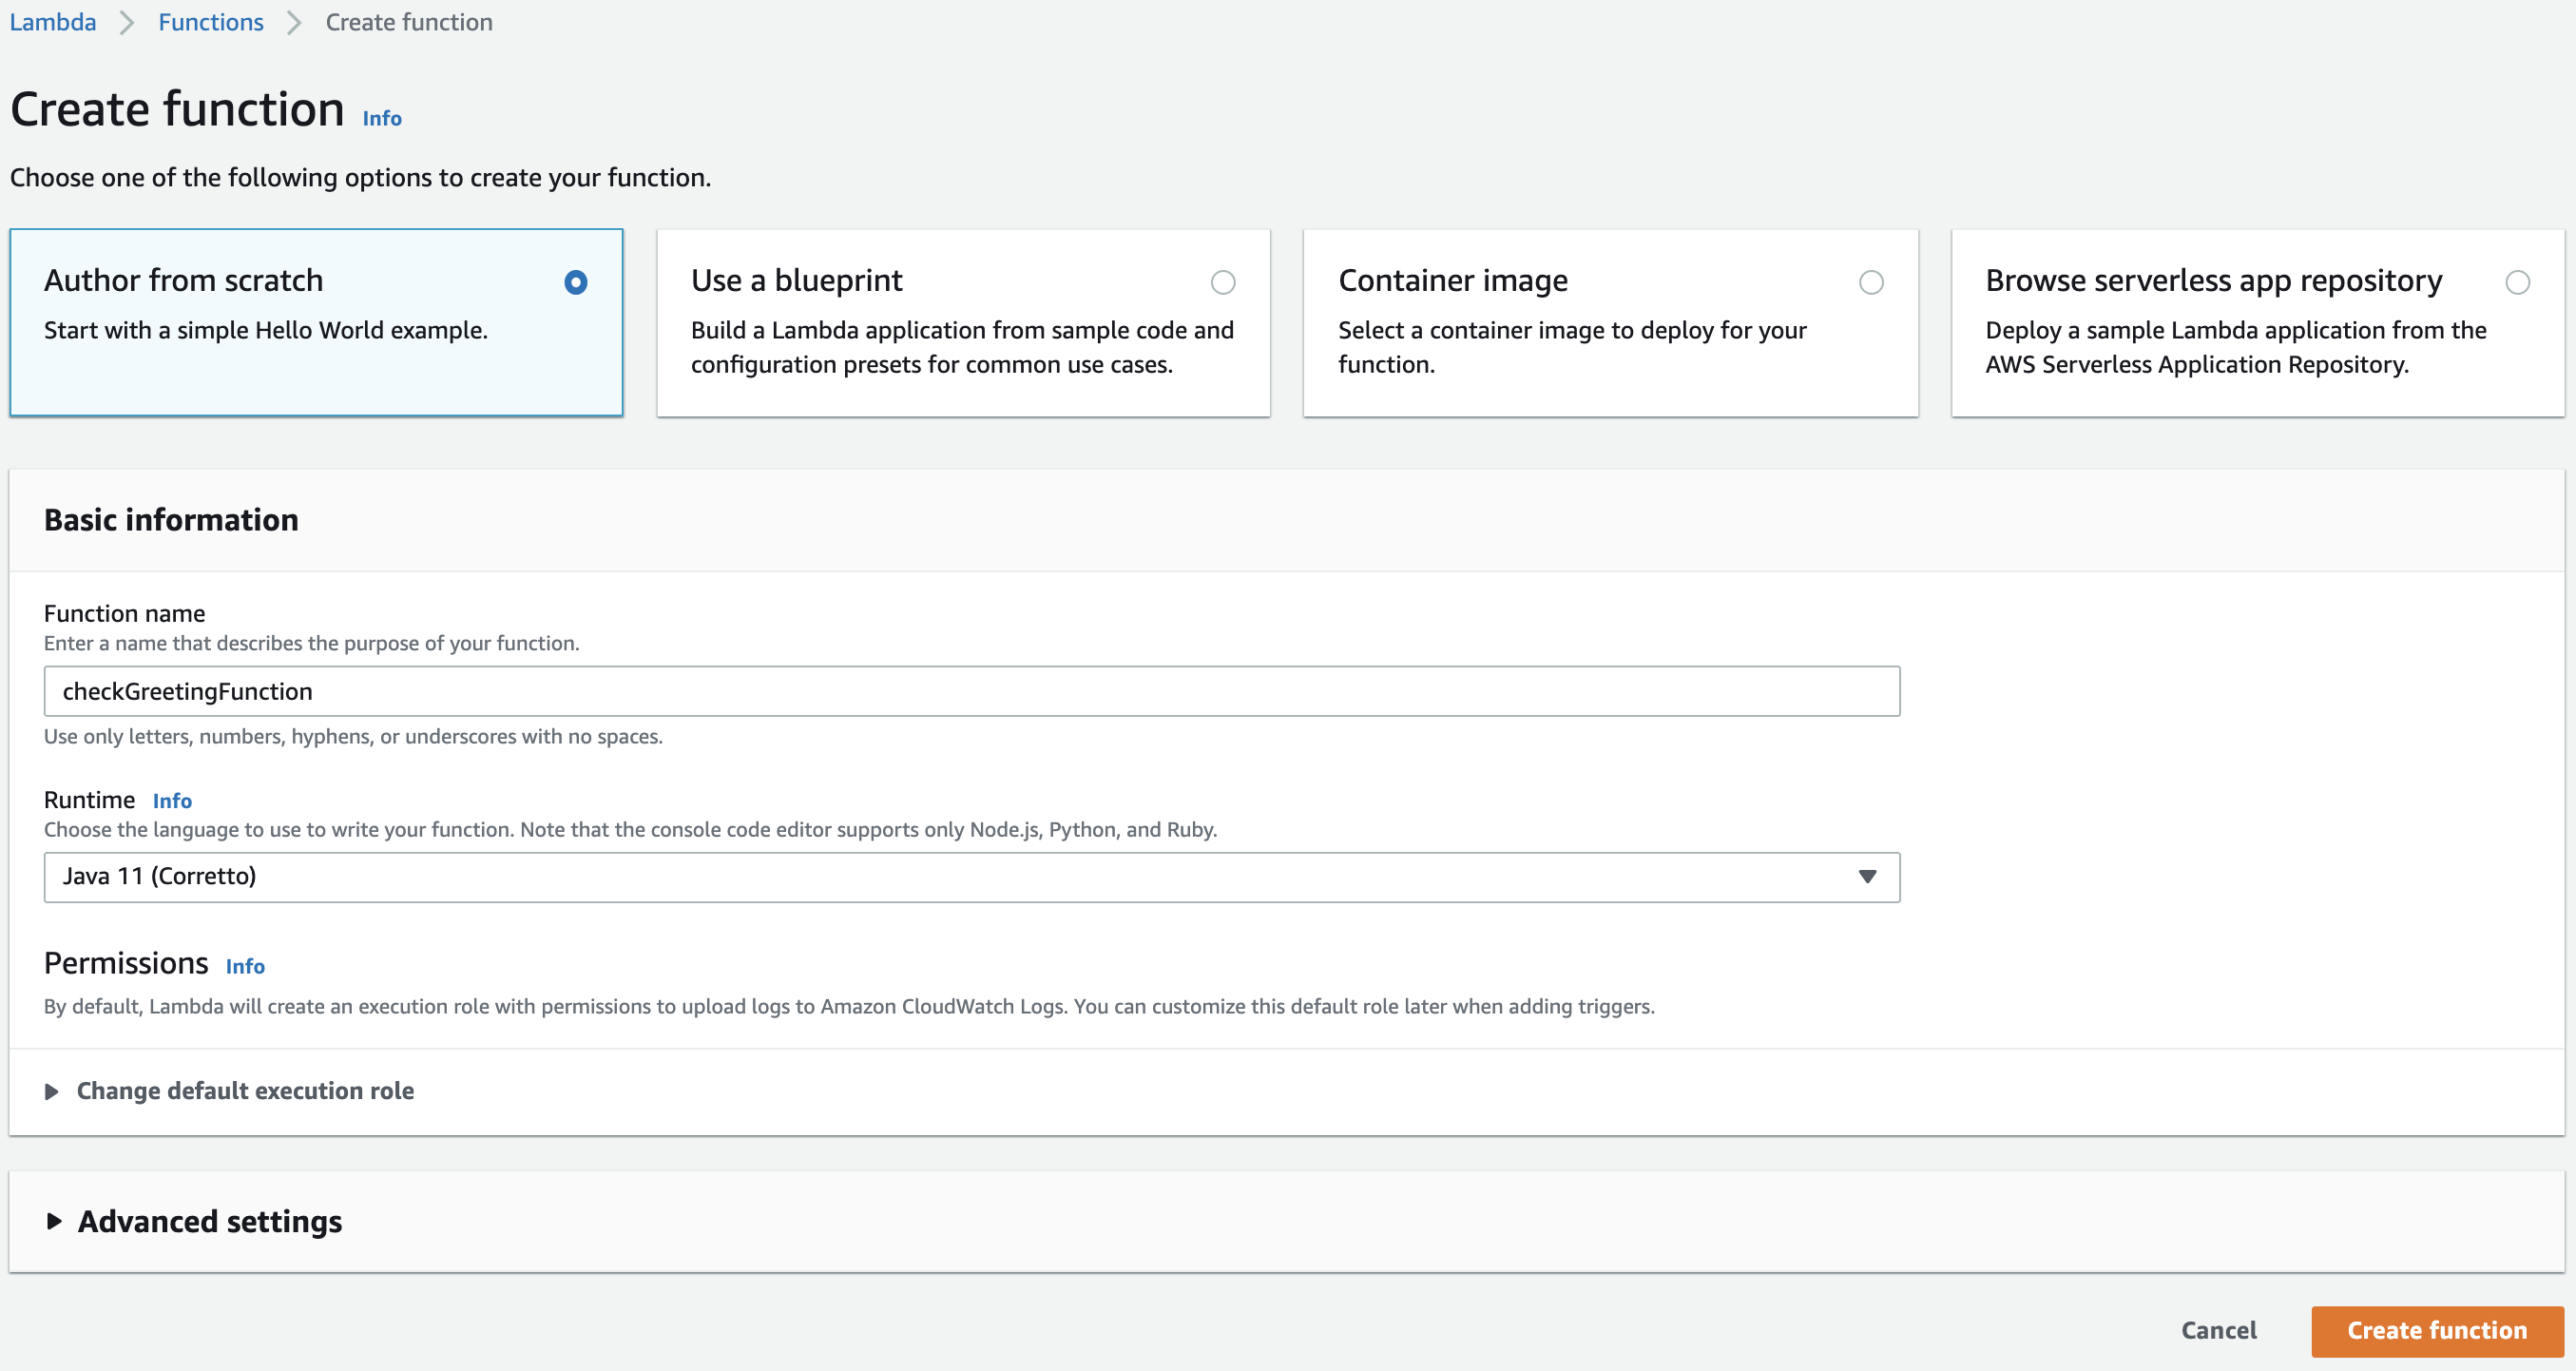Click the orange Create function button

(2436, 1330)
